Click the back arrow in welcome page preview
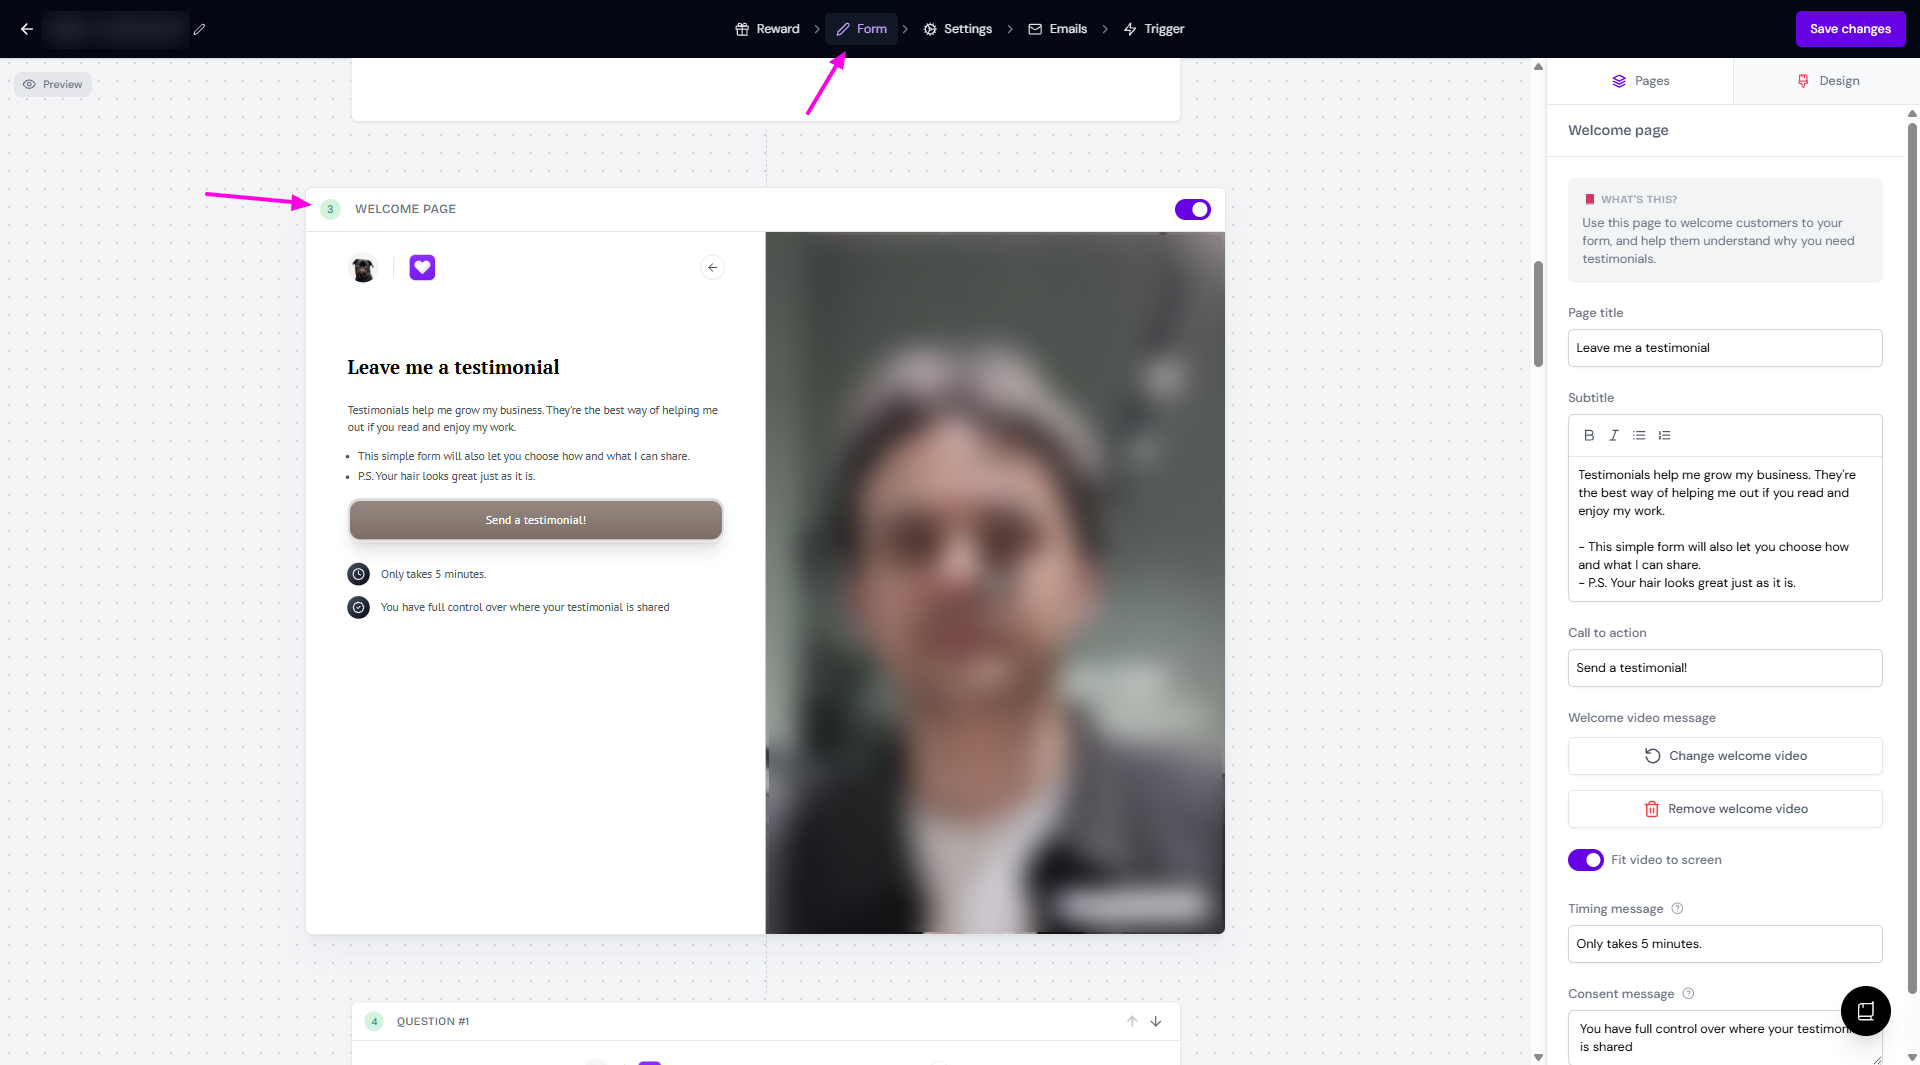The width and height of the screenshot is (1920, 1065). click(712, 267)
